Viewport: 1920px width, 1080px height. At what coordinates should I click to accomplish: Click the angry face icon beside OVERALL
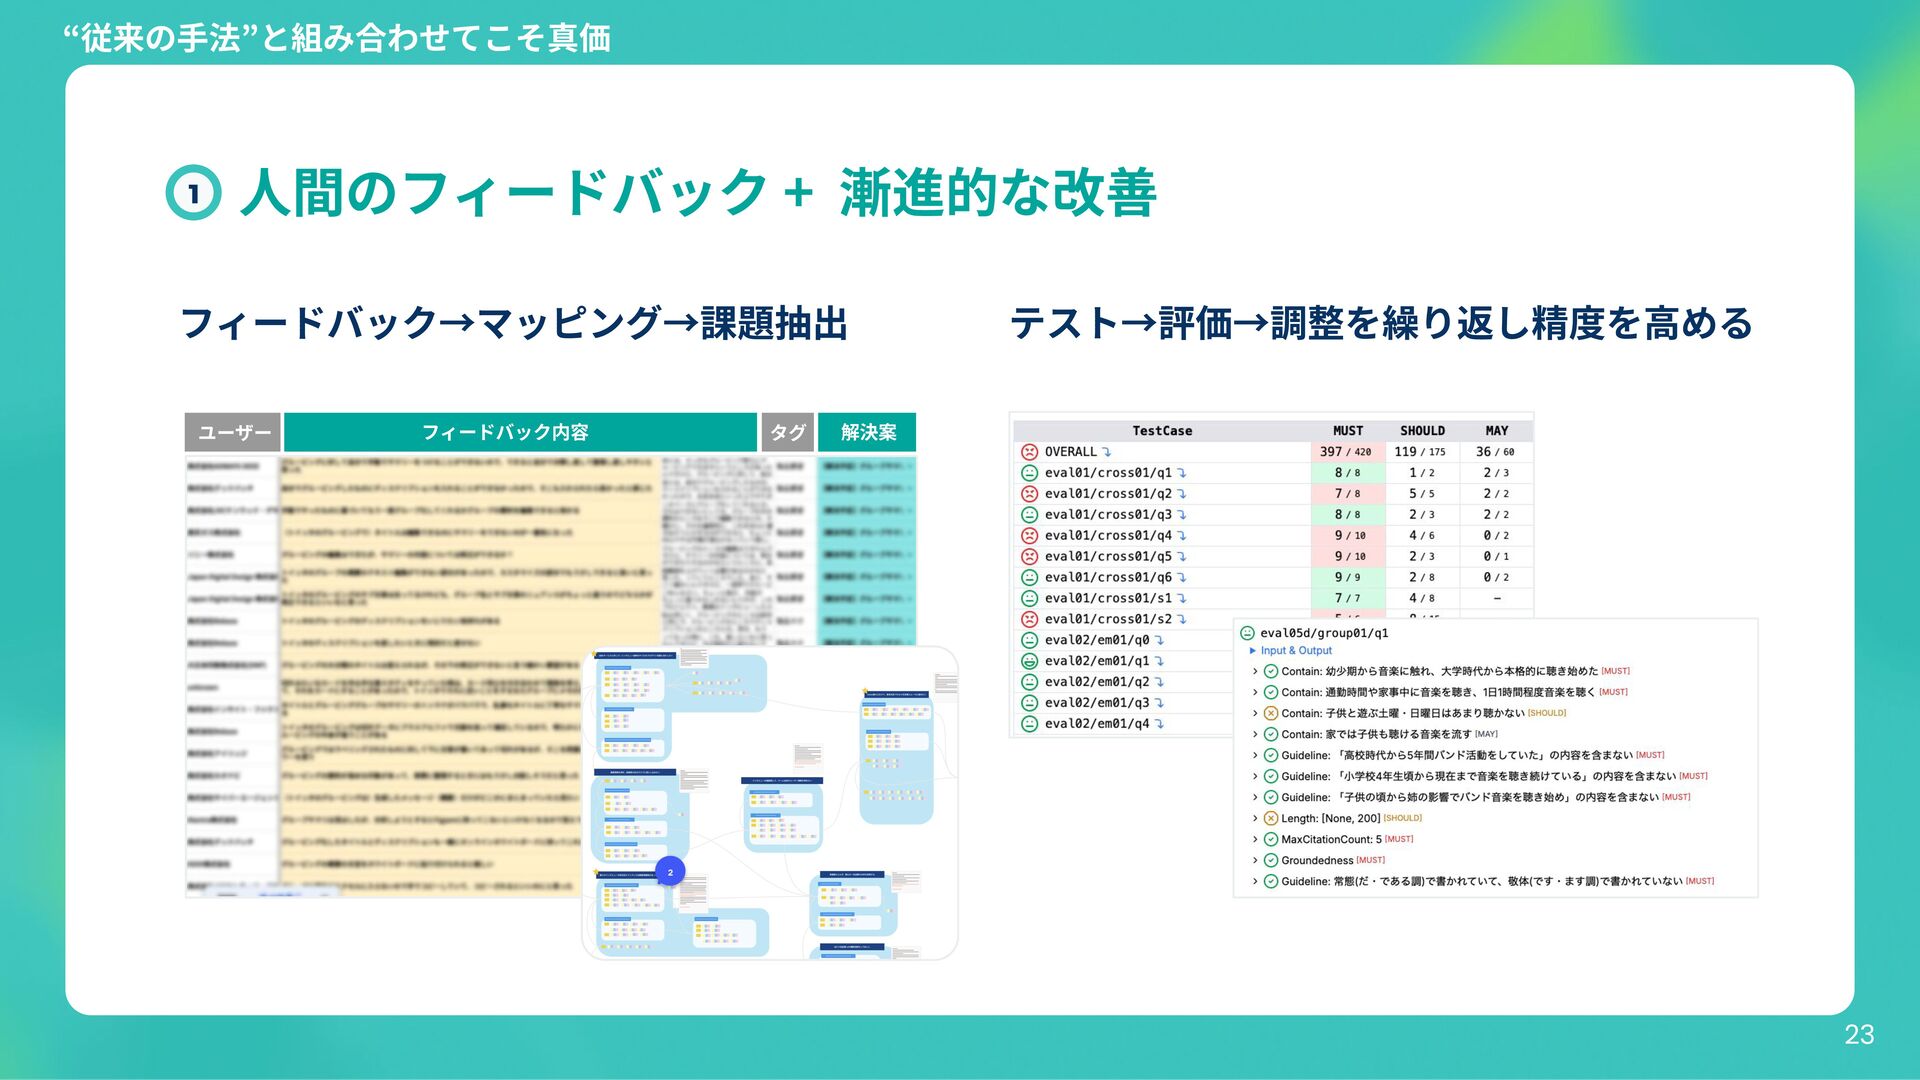1029,452
